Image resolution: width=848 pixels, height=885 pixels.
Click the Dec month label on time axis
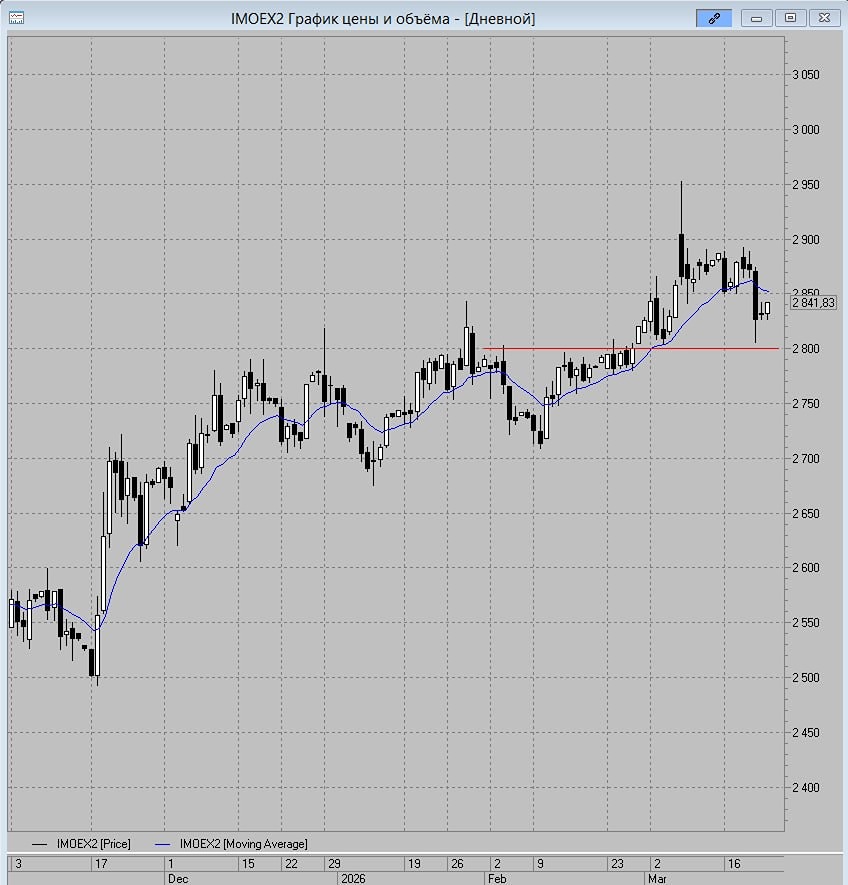178,879
